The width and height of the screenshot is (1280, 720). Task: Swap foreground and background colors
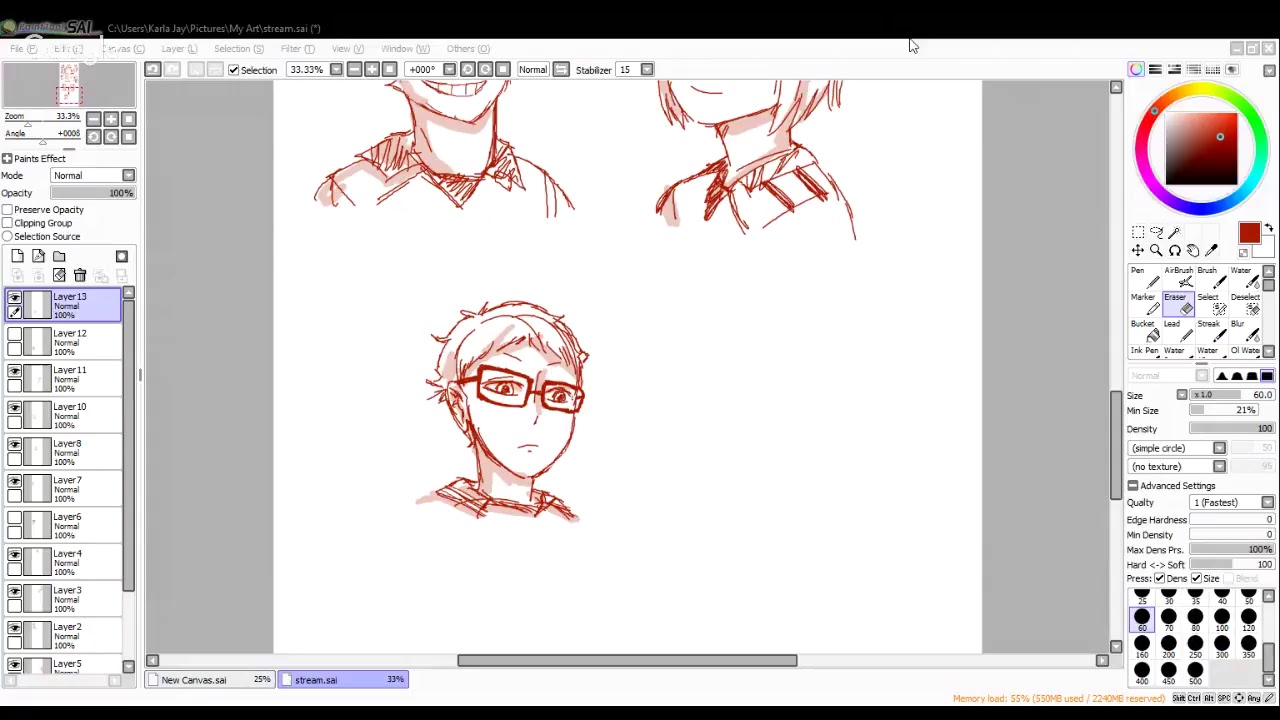(1269, 228)
